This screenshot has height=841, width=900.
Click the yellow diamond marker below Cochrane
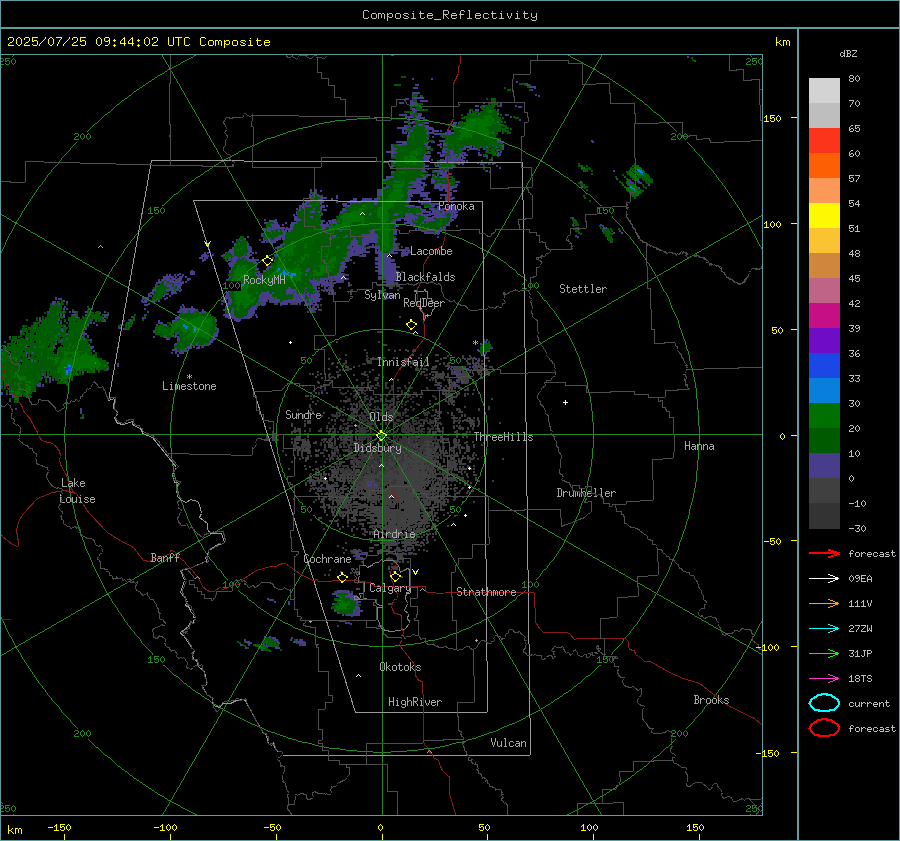click(x=343, y=578)
